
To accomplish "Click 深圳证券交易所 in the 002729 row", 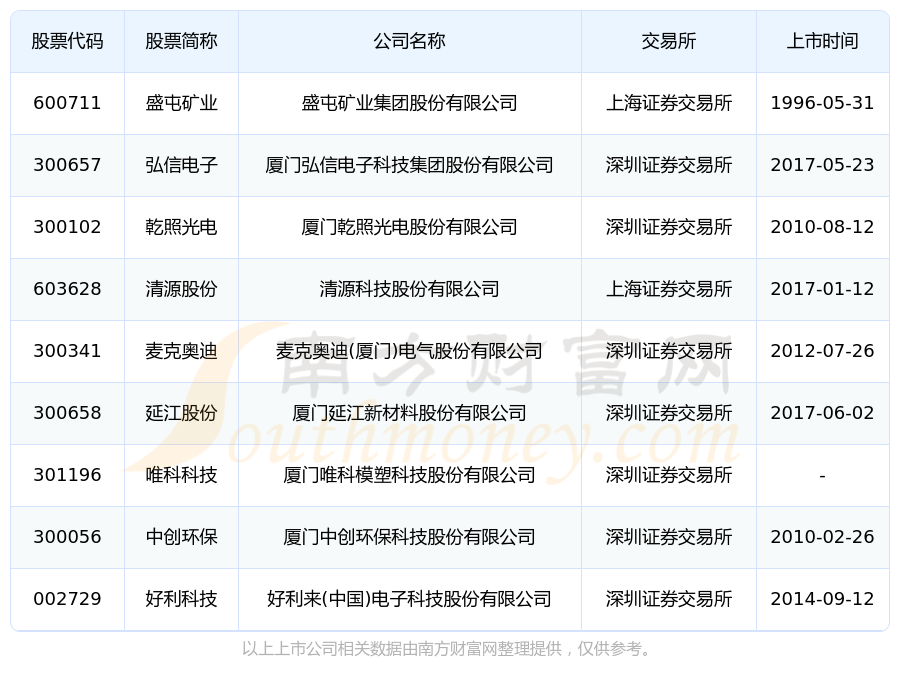I will tap(669, 599).
